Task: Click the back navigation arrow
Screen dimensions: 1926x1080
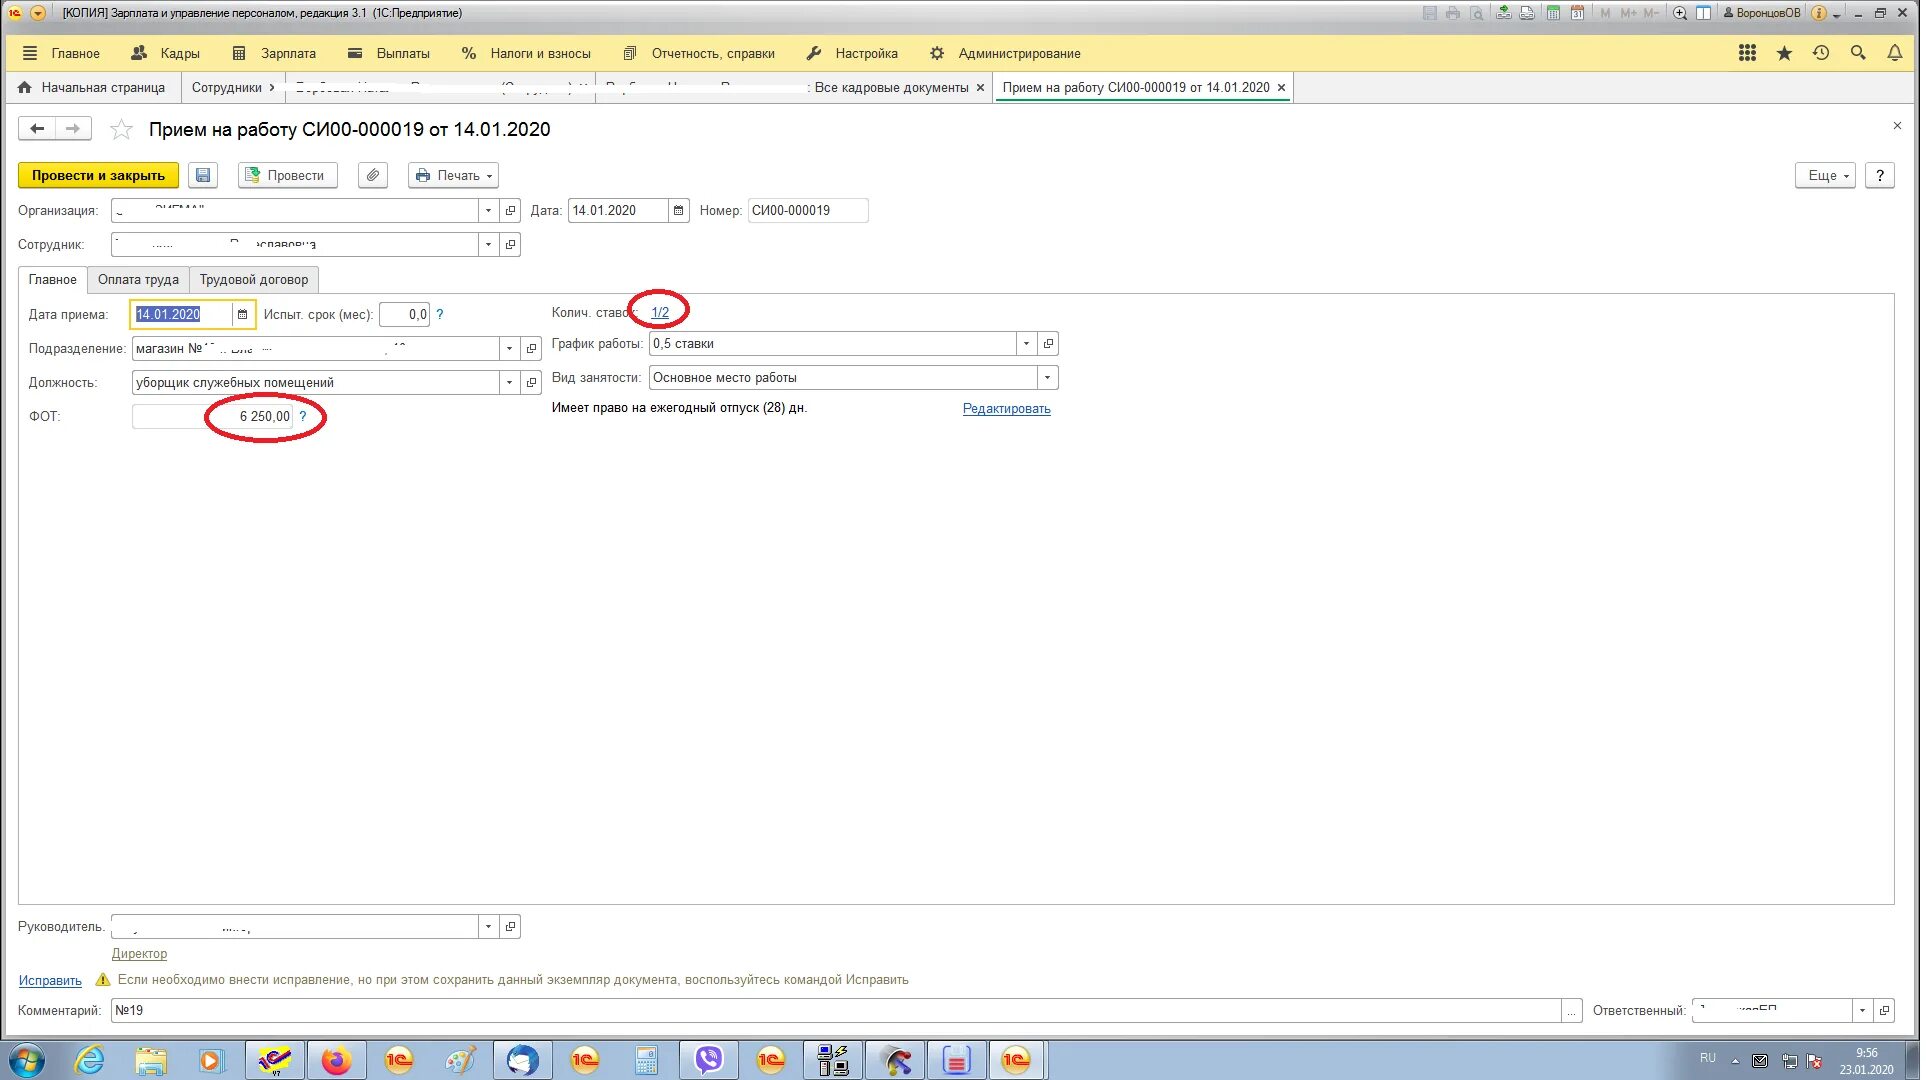Action: tap(38, 129)
